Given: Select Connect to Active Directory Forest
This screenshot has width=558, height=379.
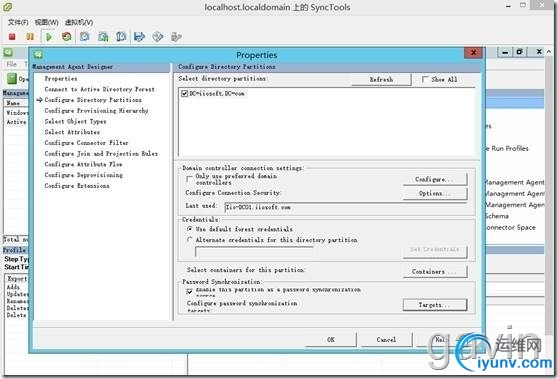Looking at the screenshot, I should pyautogui.click(x=100, y=89).
